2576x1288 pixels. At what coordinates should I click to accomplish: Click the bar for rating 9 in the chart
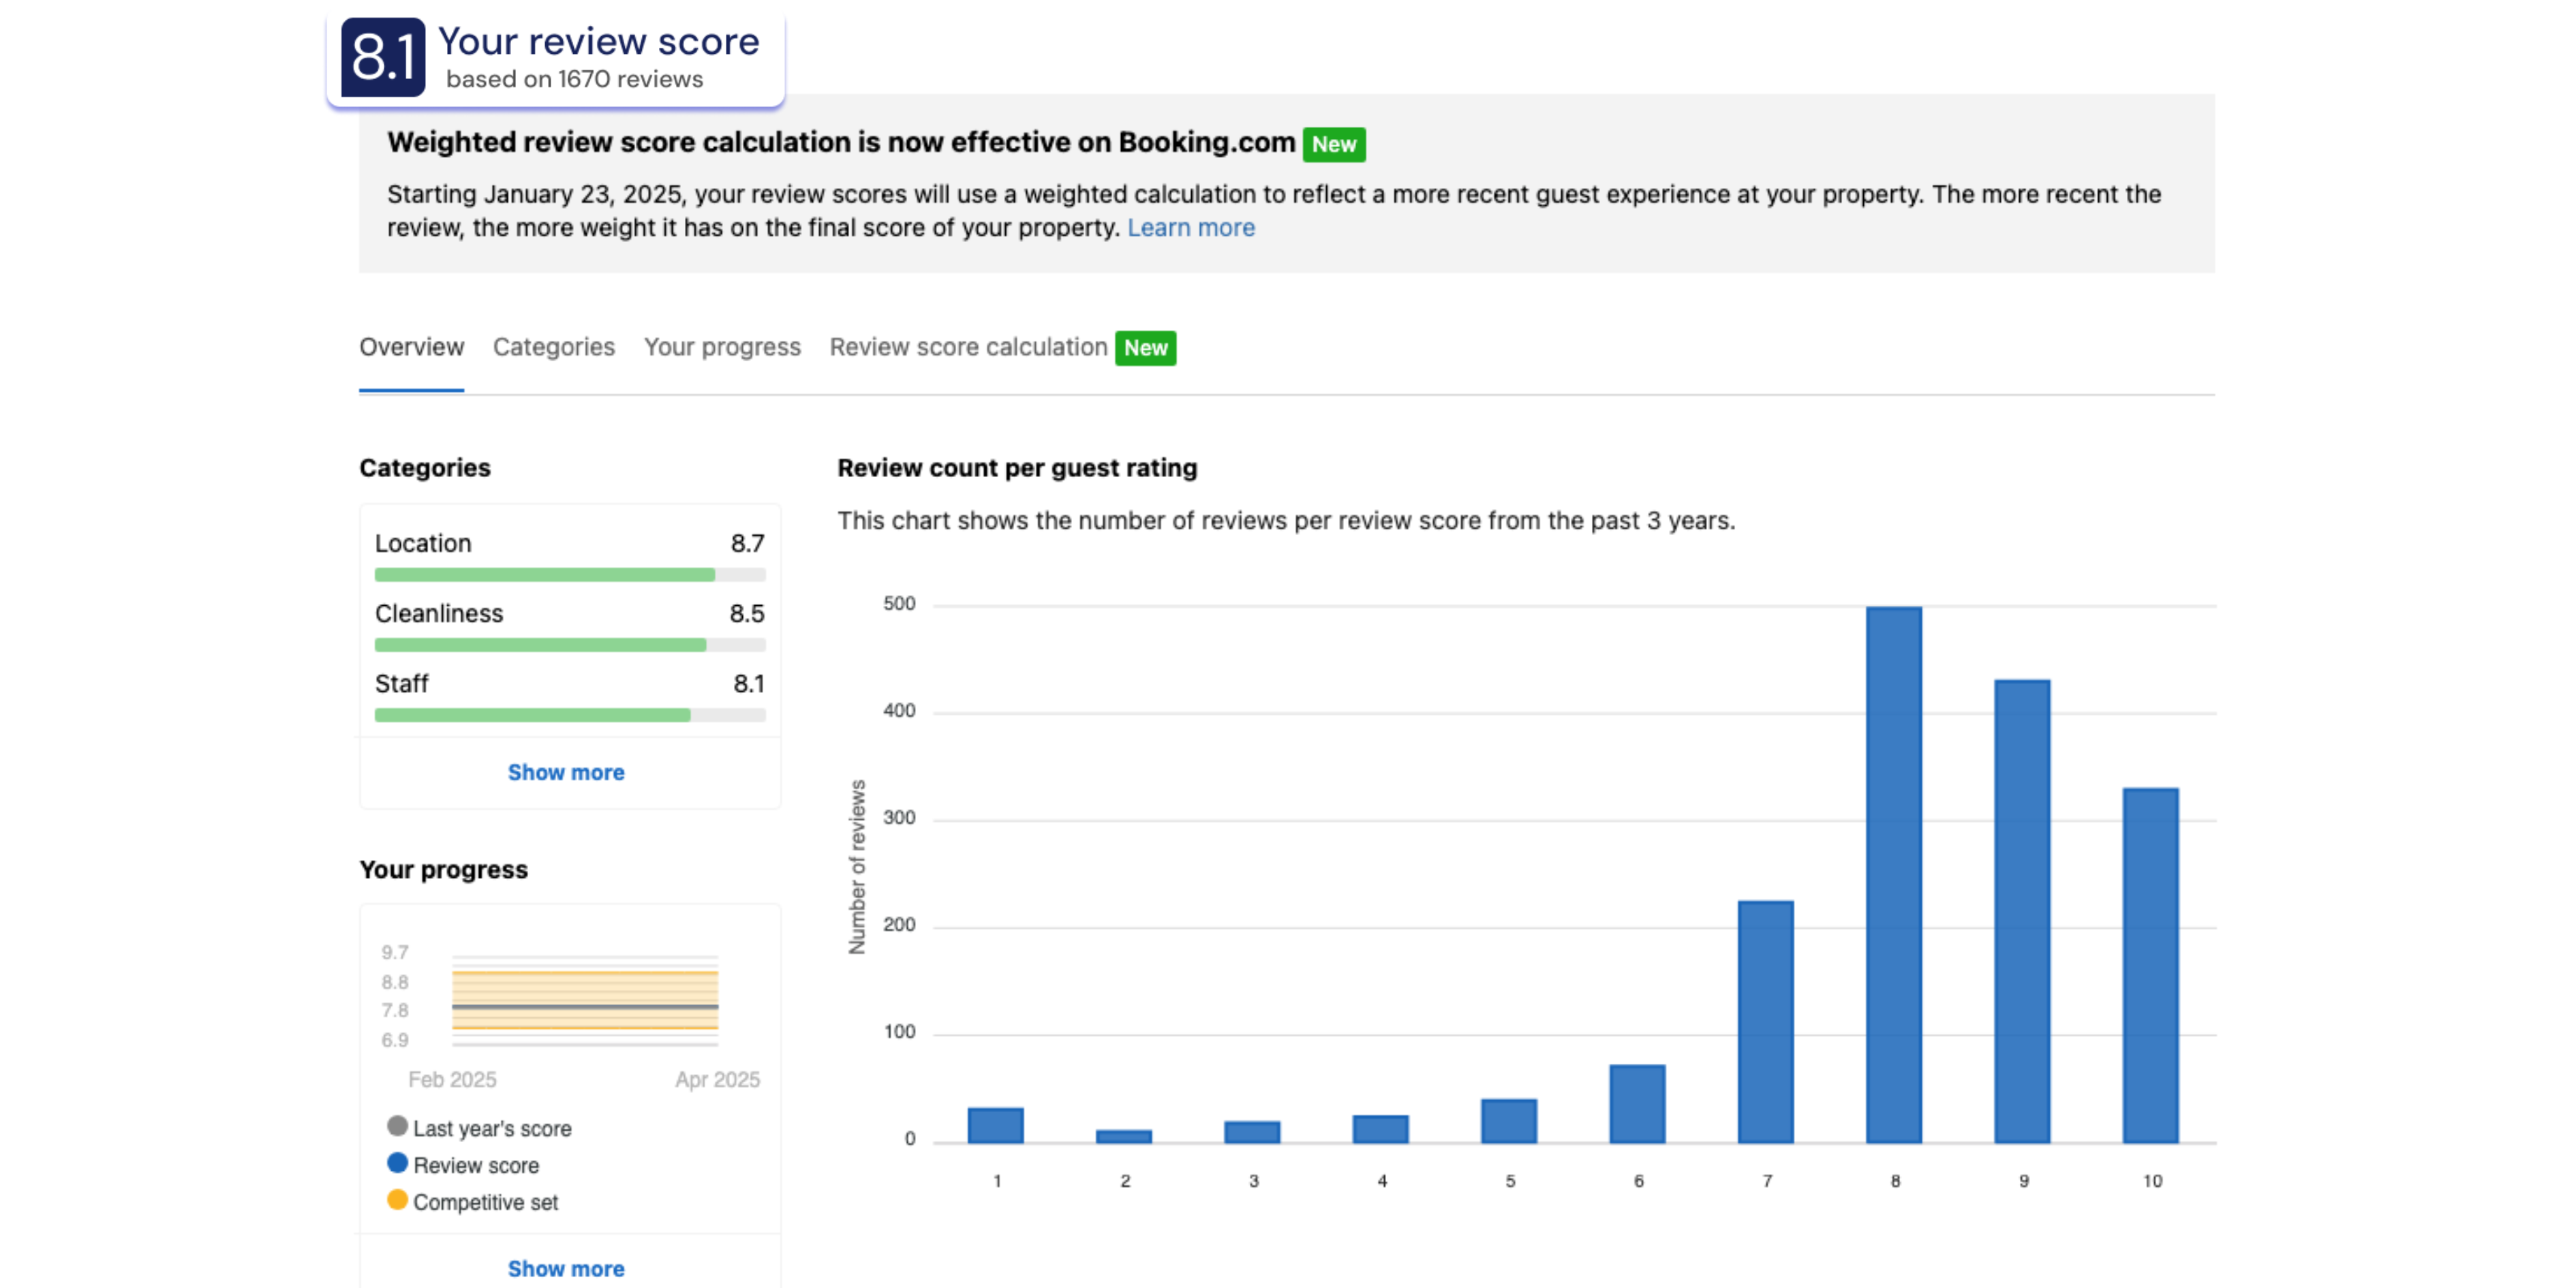pos(2022,912)
